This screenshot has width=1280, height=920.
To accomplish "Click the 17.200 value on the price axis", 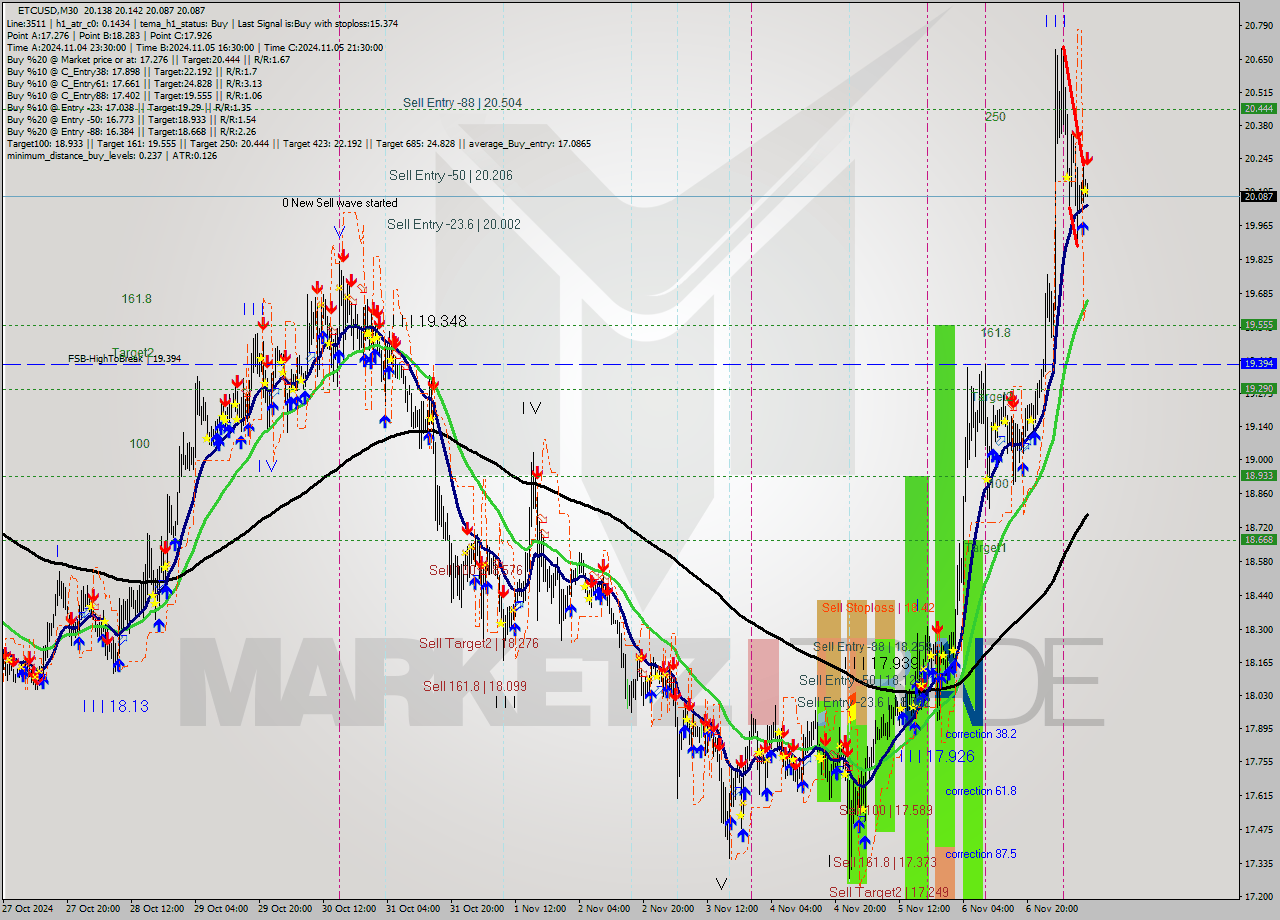I will point(1258,896).
